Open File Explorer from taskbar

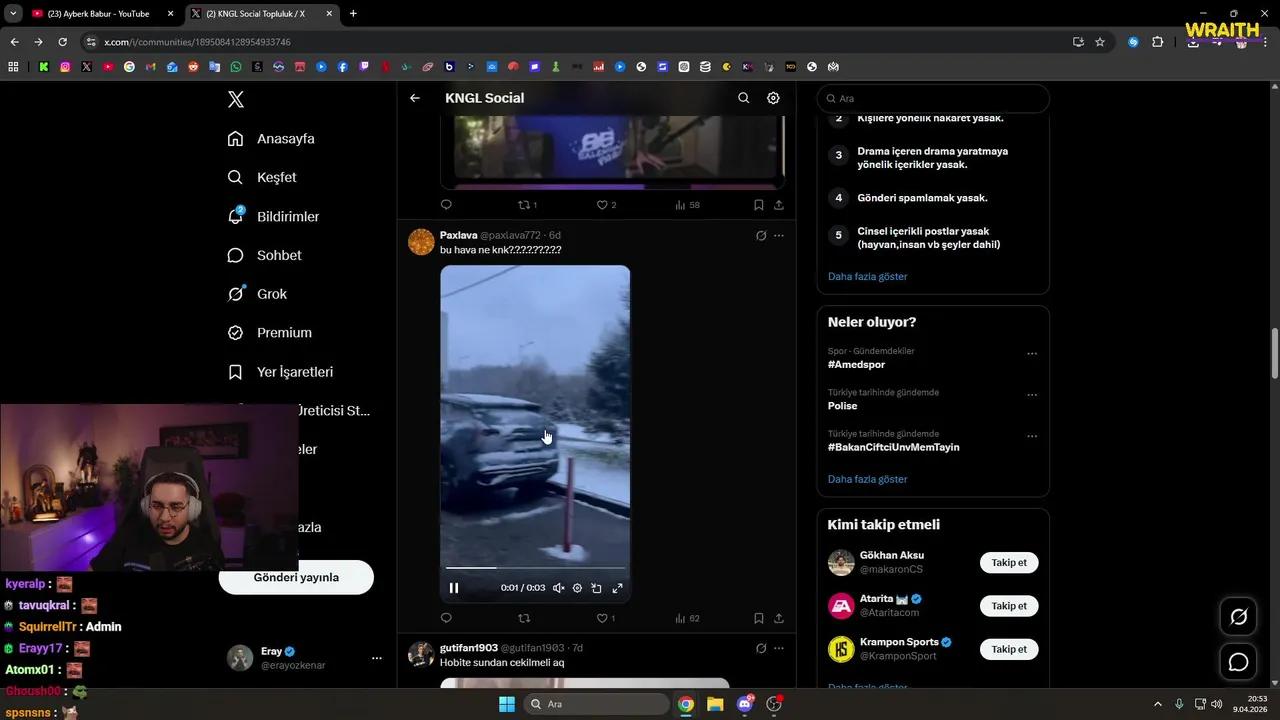point(715,704)
